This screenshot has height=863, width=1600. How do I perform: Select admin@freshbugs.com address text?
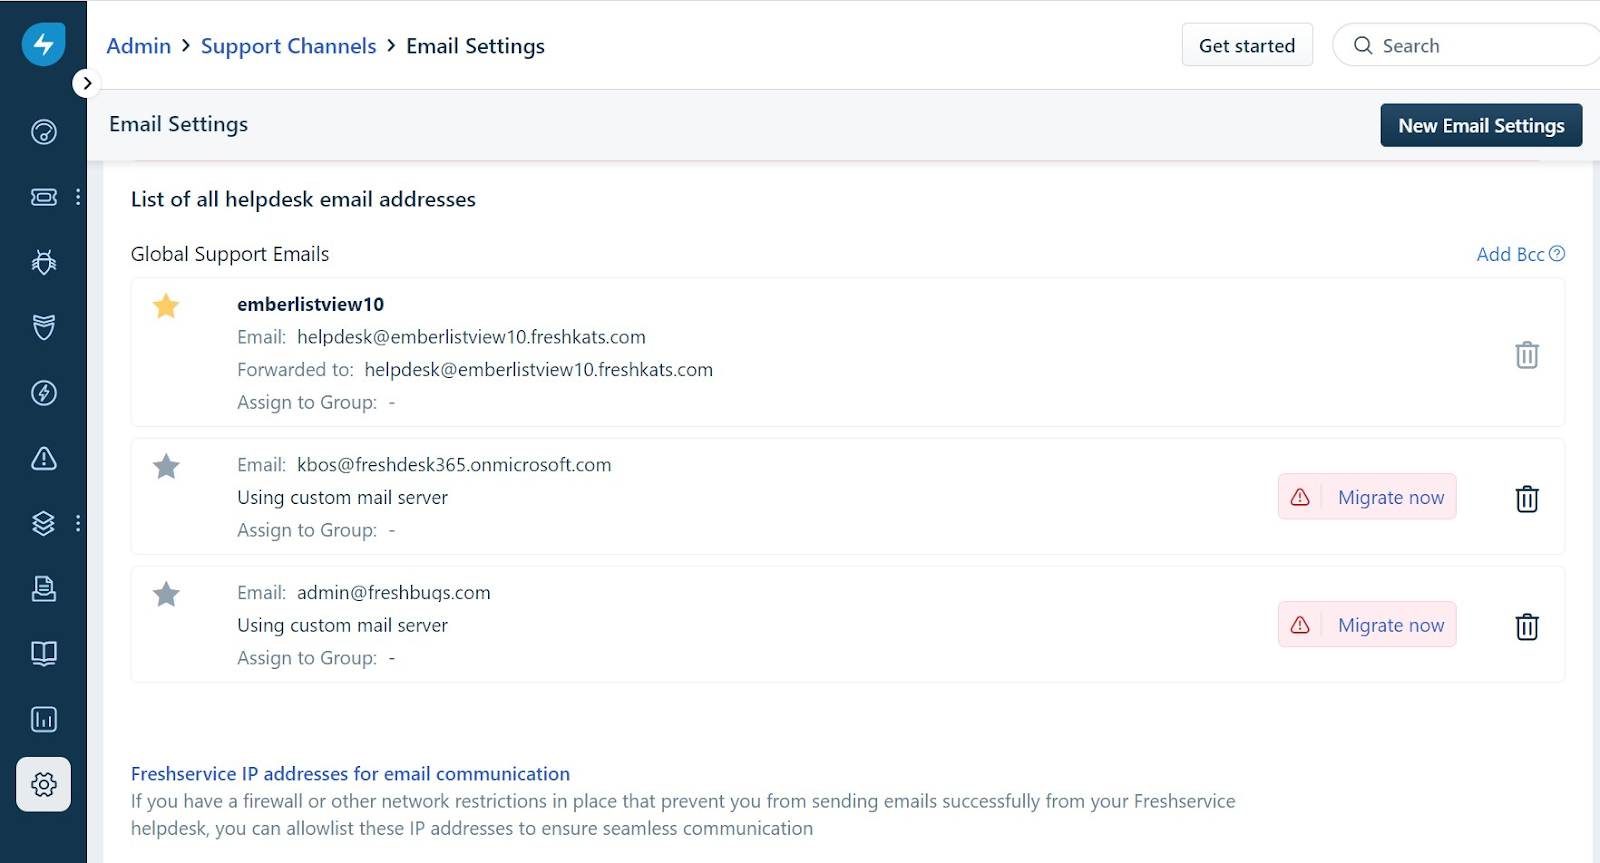tap(394, 593)
